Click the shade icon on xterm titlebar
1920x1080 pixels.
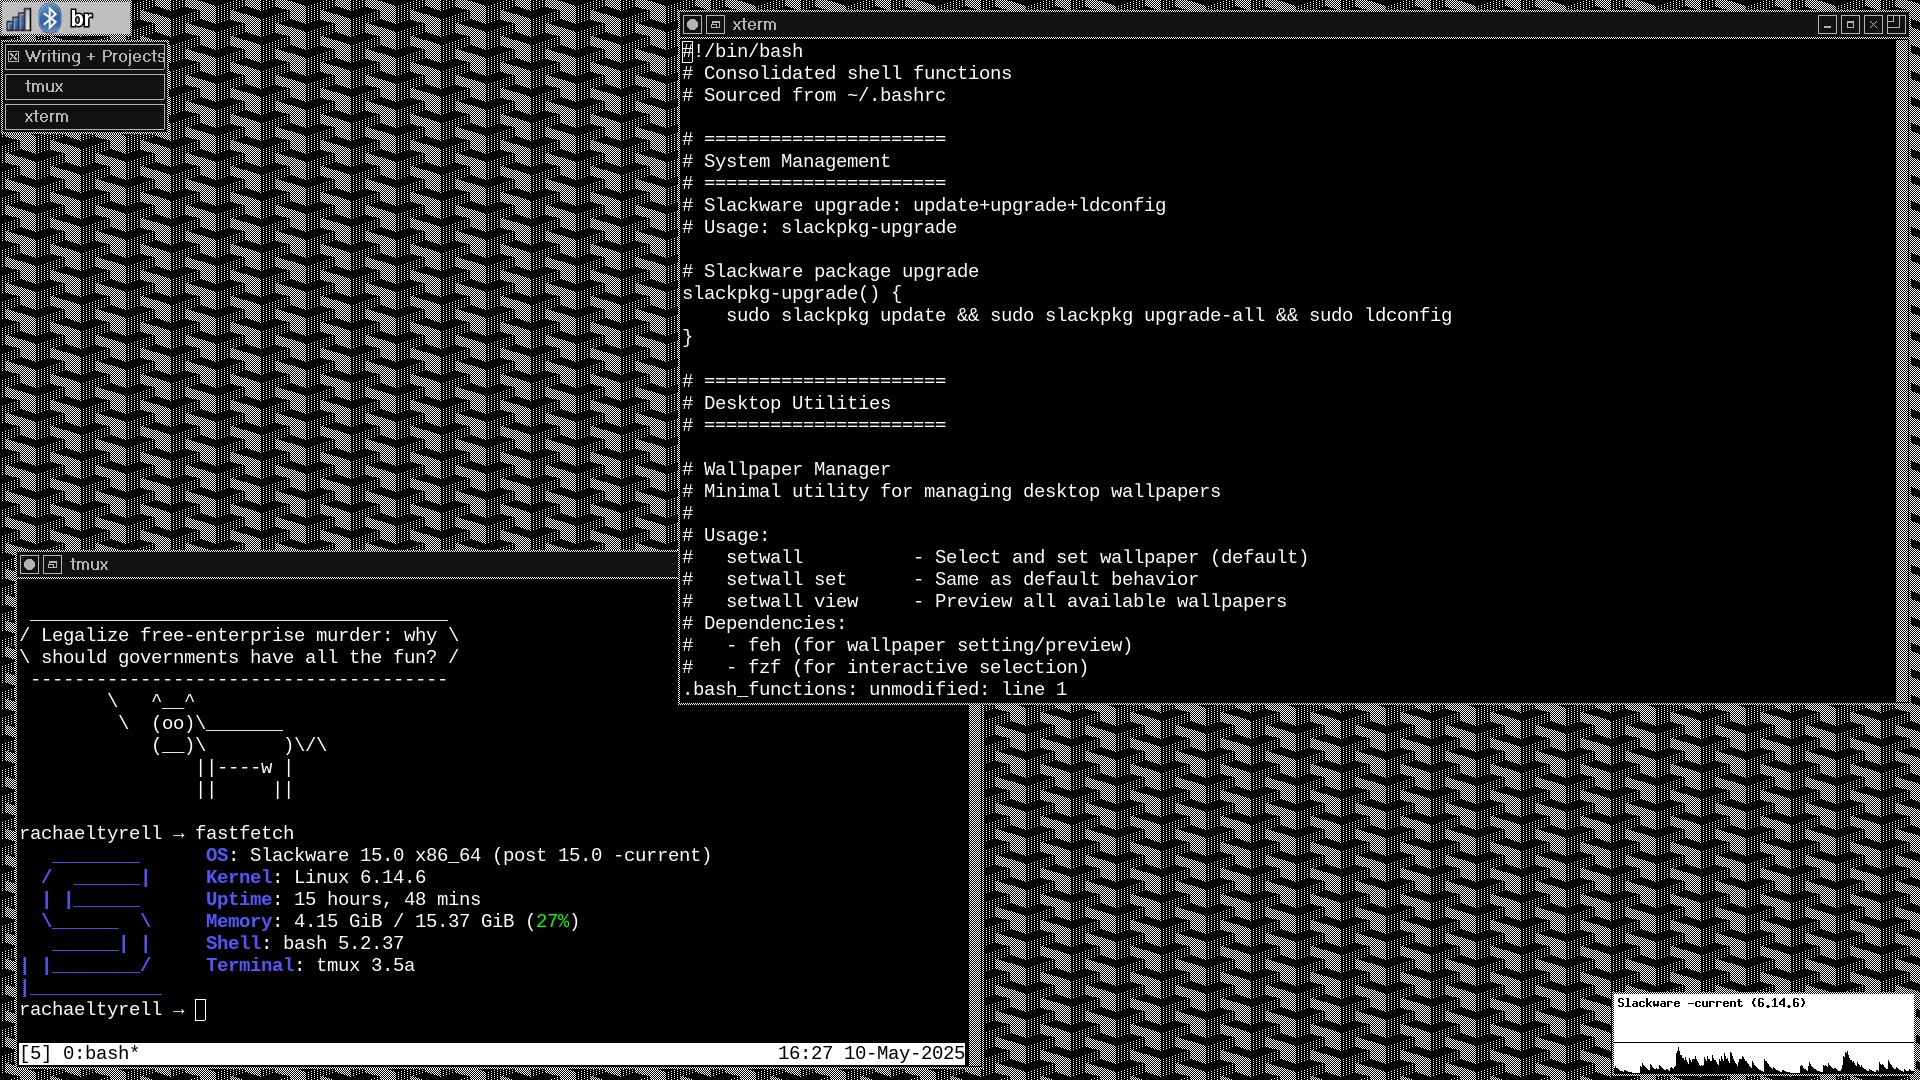[x=715, y=25]
